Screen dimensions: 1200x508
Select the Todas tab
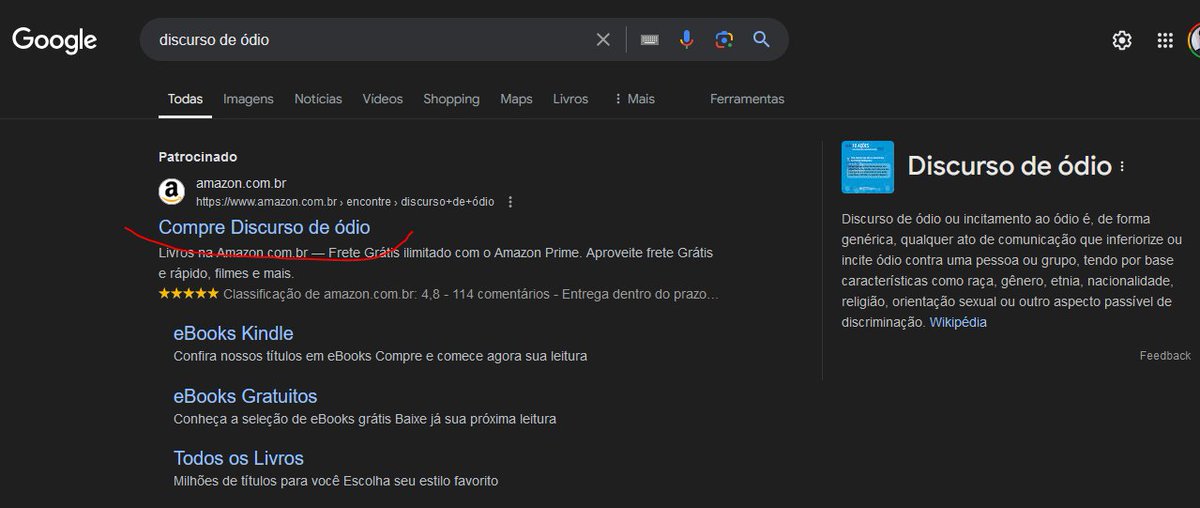185,99
